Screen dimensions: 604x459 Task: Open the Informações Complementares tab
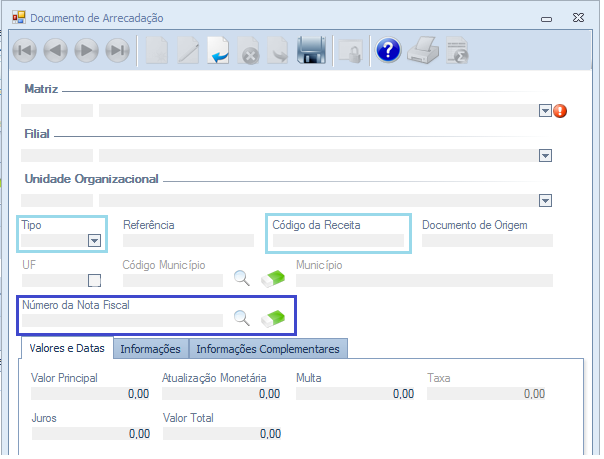tap(267, 349)
